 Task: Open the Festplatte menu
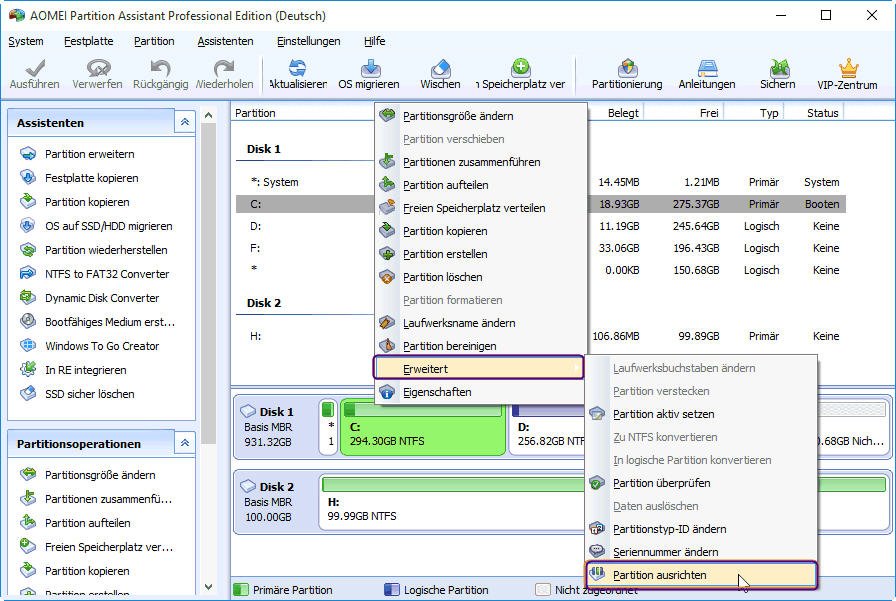(89, 41)
